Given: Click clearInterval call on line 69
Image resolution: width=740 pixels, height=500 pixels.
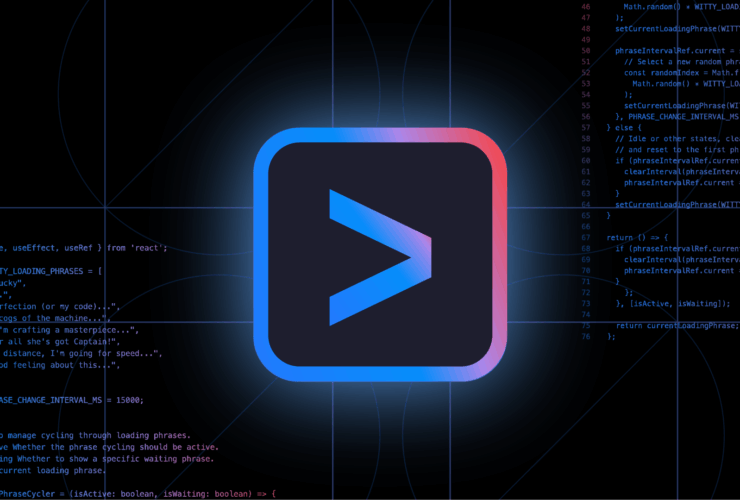Looking at the screenshot, I should pyautogui.click(x=682, y=260).
